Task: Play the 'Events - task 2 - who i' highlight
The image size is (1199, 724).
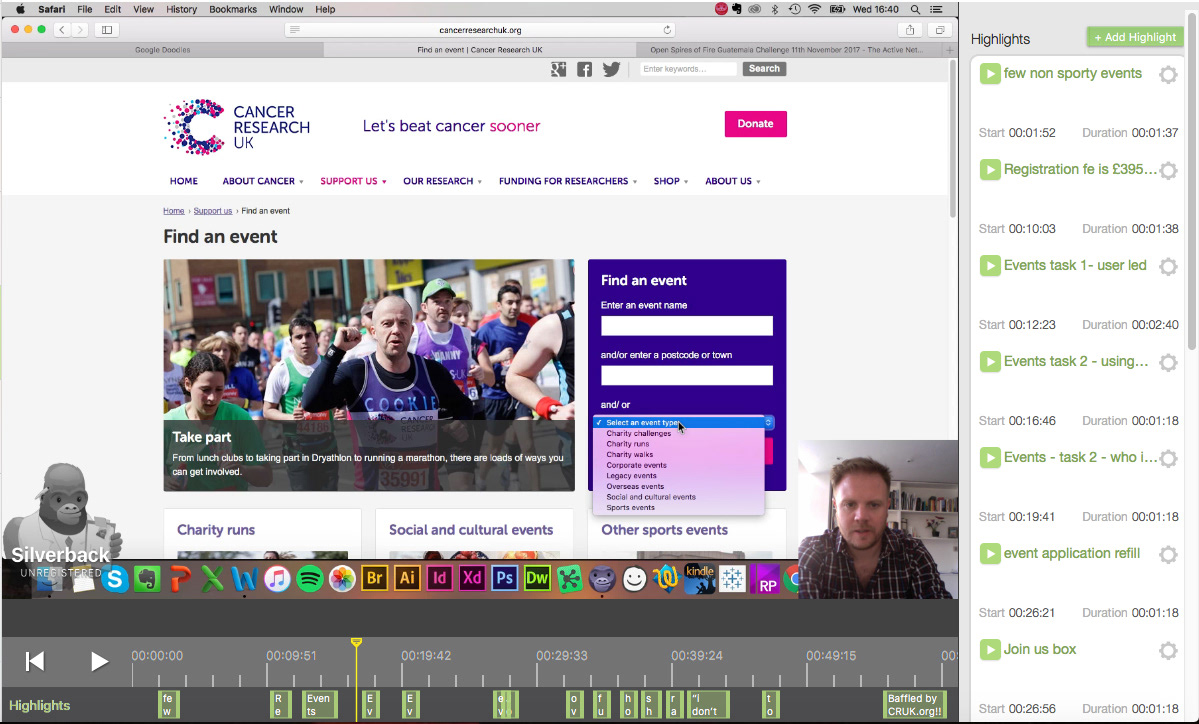Action: pos(989,457)
